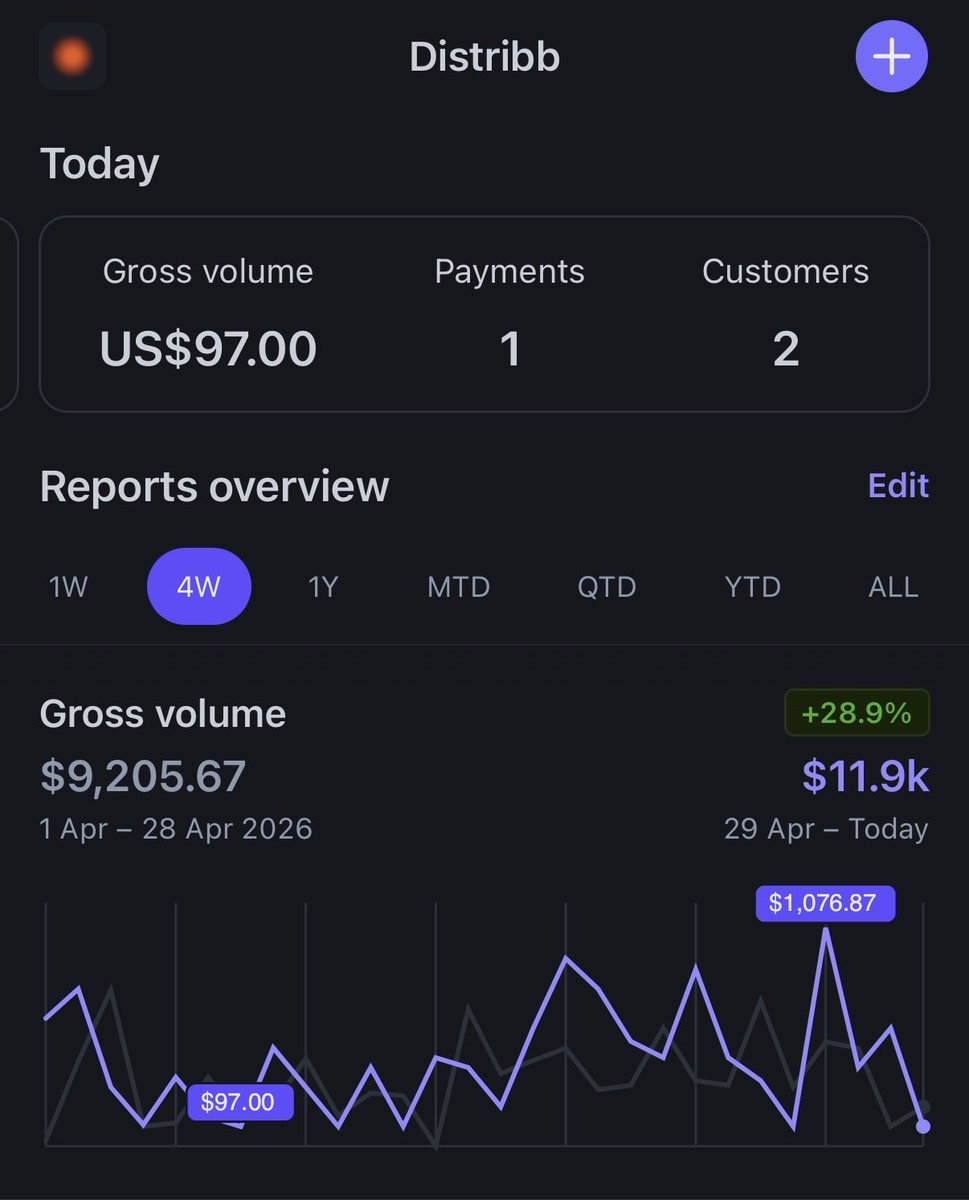Switch to the YTD time range
Viewport: 969px width, 1200px height.
753,587
